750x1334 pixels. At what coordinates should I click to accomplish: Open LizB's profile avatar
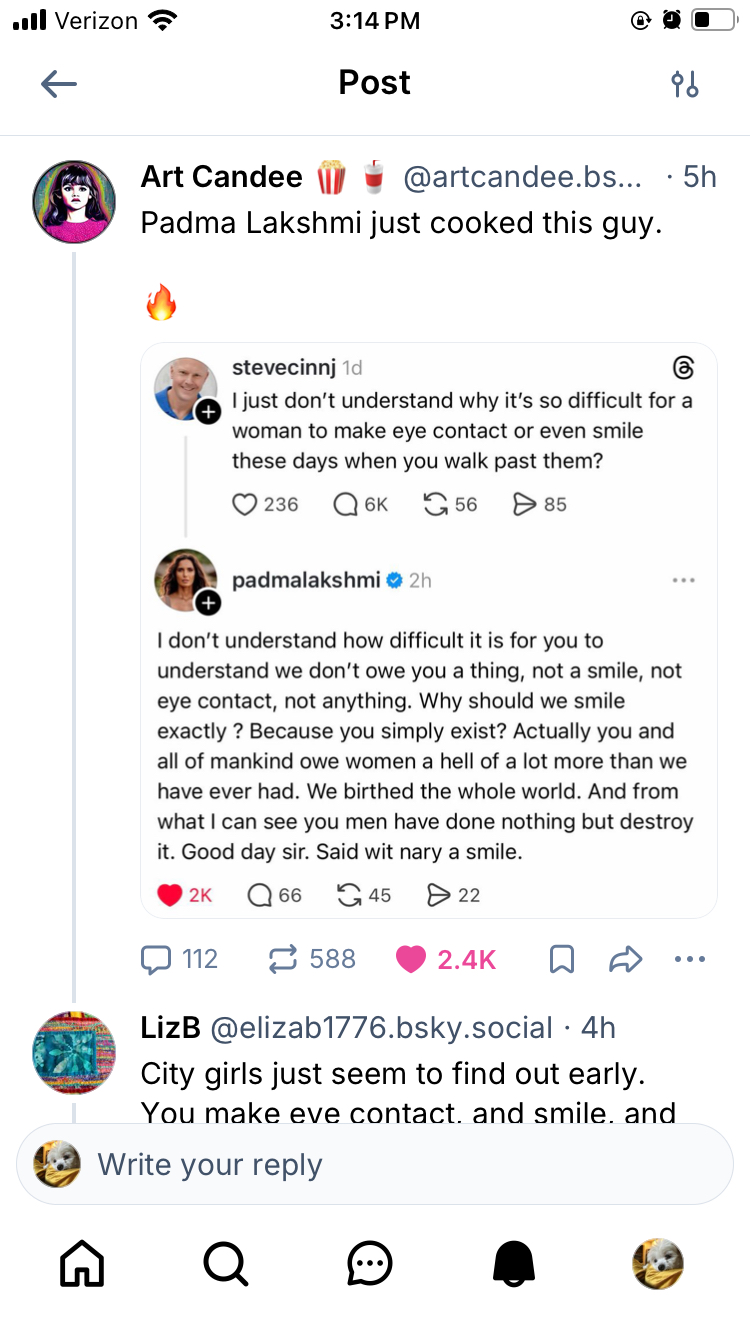click(x=74, y=1052)
